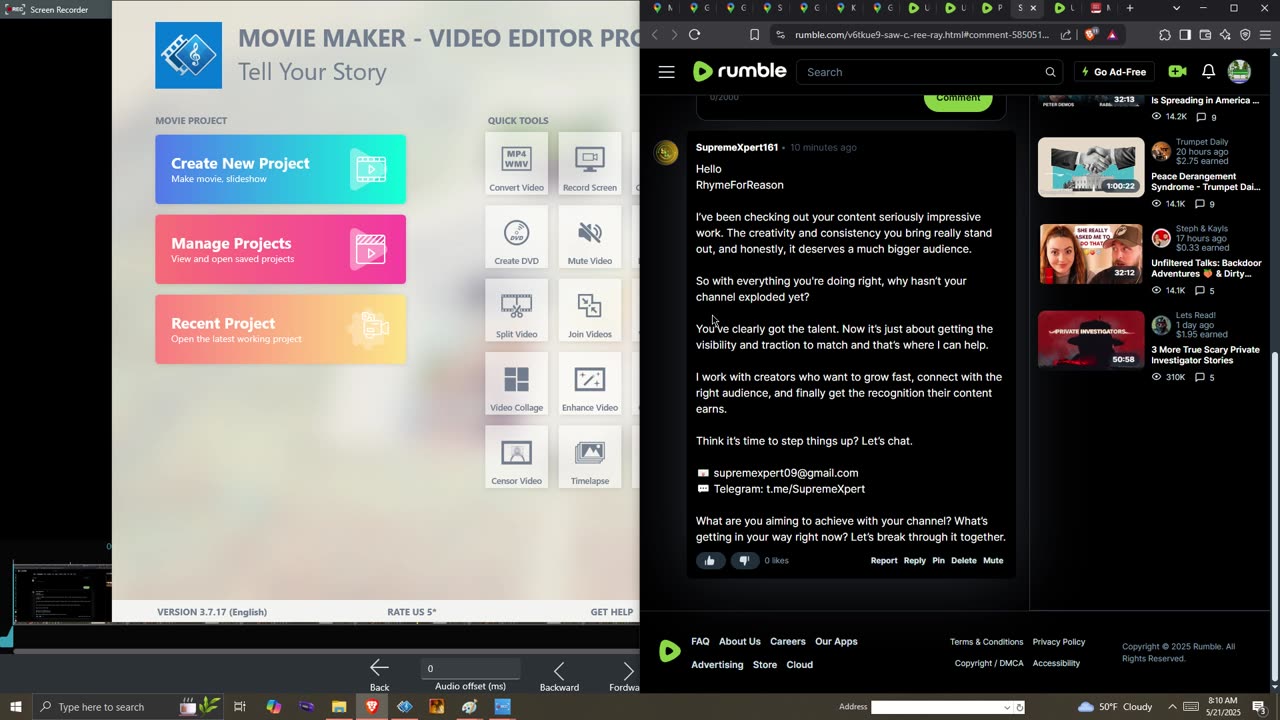
Task: Open the Create DVD tool
Action: pos(517,237)
